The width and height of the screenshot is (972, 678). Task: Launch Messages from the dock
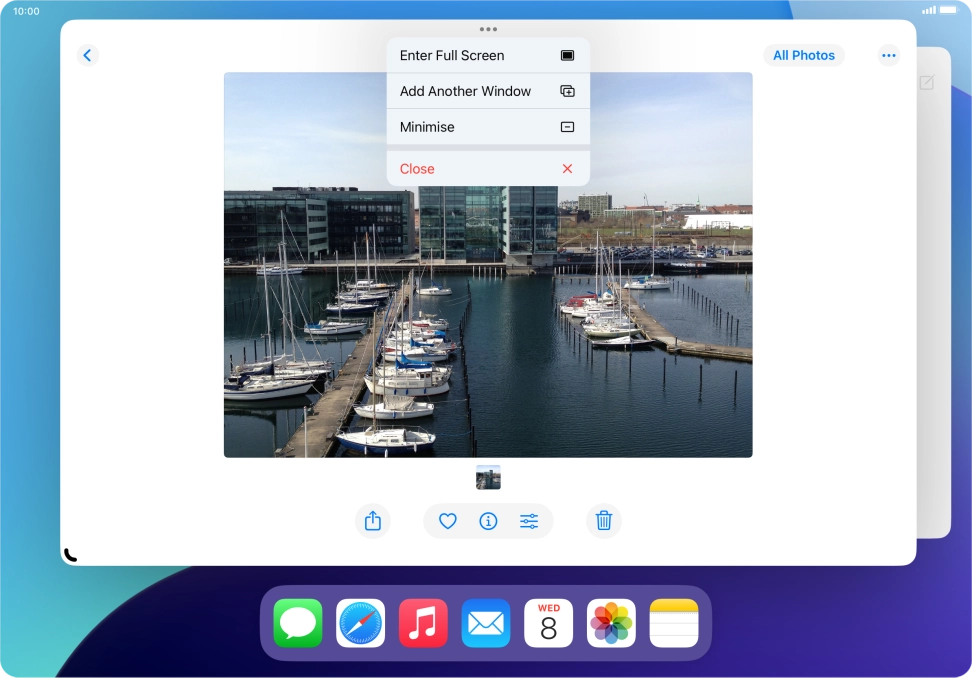(298, 622)
